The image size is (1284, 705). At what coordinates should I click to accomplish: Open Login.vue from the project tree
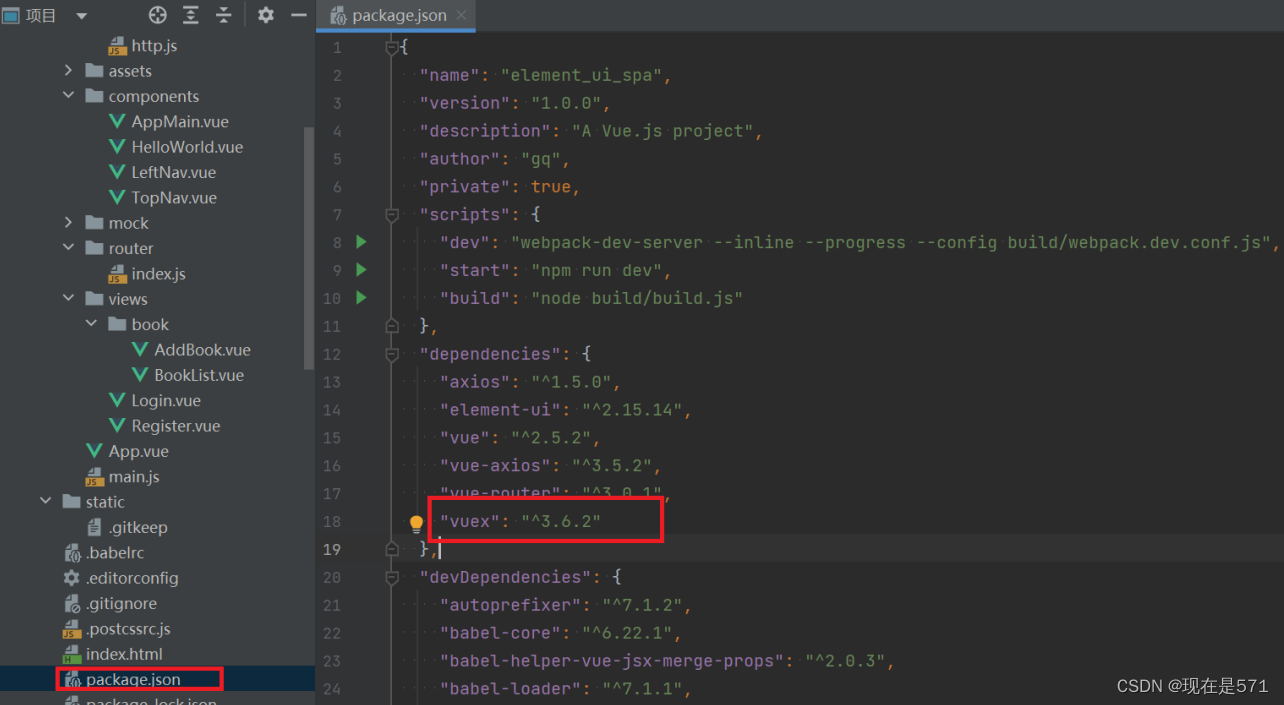165,400
